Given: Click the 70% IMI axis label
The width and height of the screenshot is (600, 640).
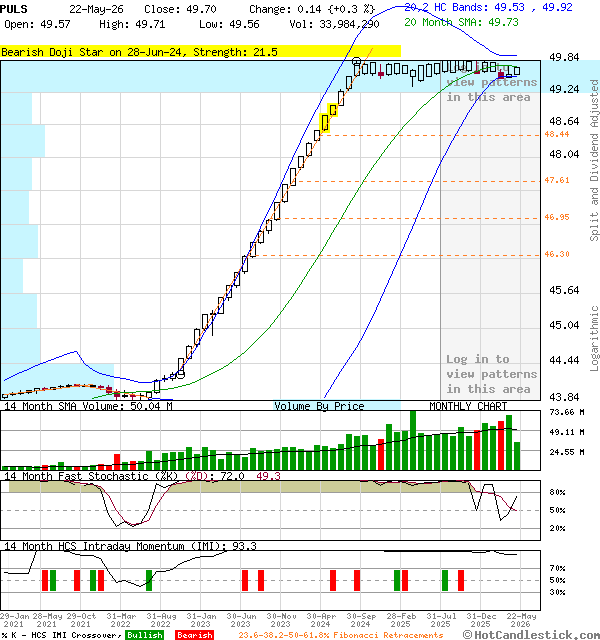Looking at the screenshot, I should tap(557, 568).
